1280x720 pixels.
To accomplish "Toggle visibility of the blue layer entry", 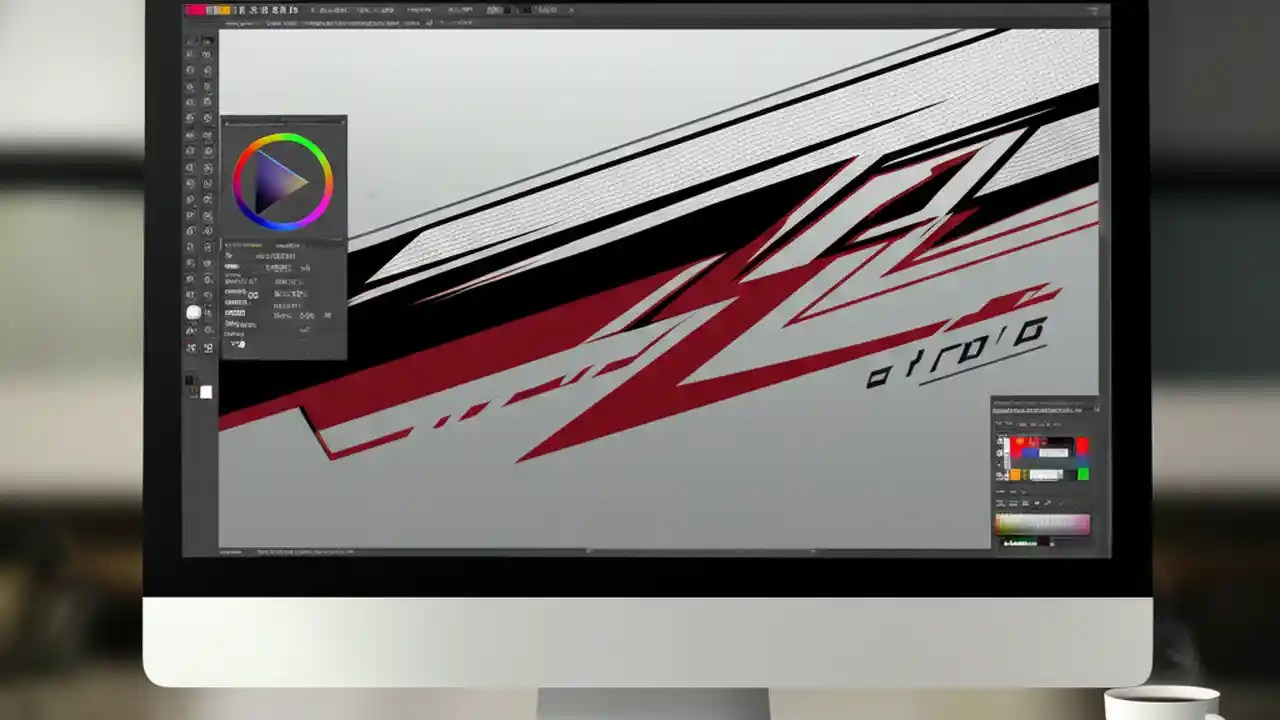I will point(1000,453).
